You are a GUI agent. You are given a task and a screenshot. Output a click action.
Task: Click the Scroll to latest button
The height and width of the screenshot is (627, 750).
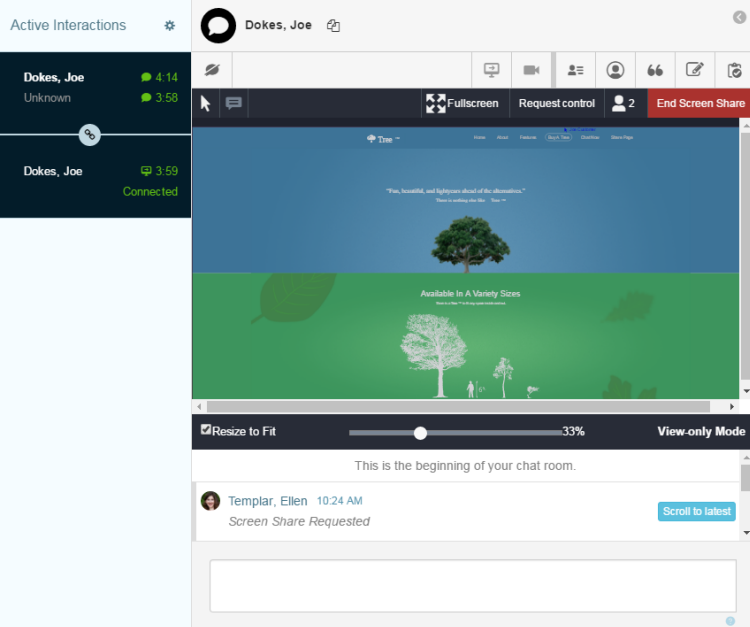[x=697, y=511]
